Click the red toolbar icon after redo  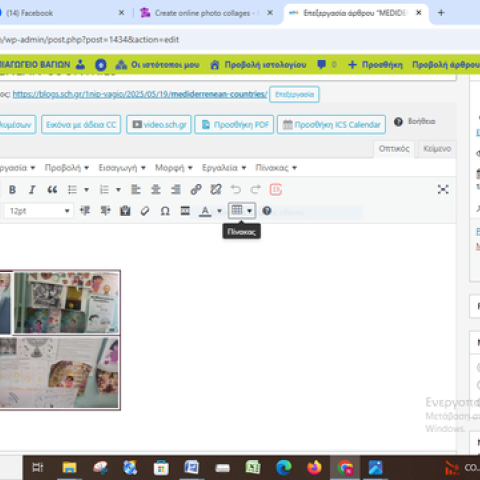pos(276,190)
